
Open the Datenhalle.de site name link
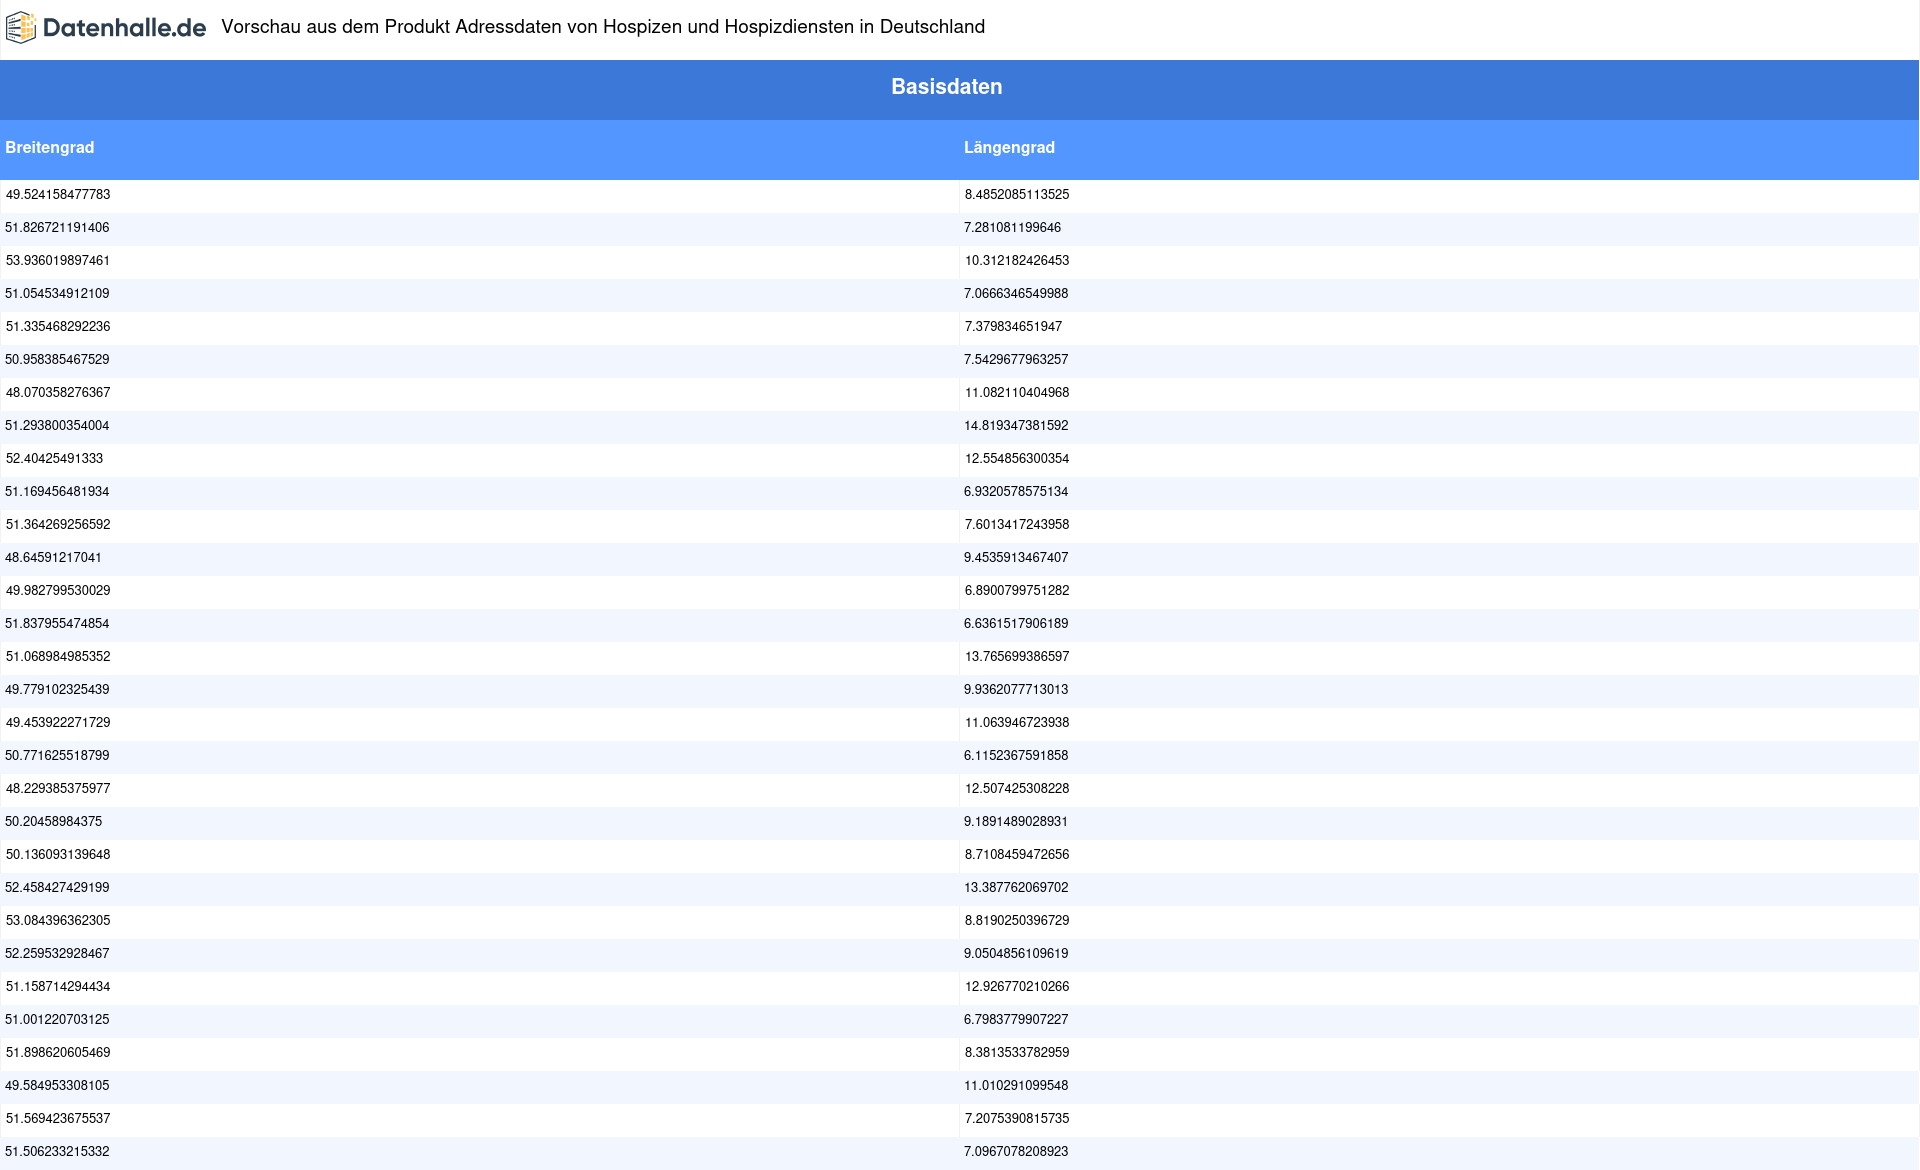(124, 28)
